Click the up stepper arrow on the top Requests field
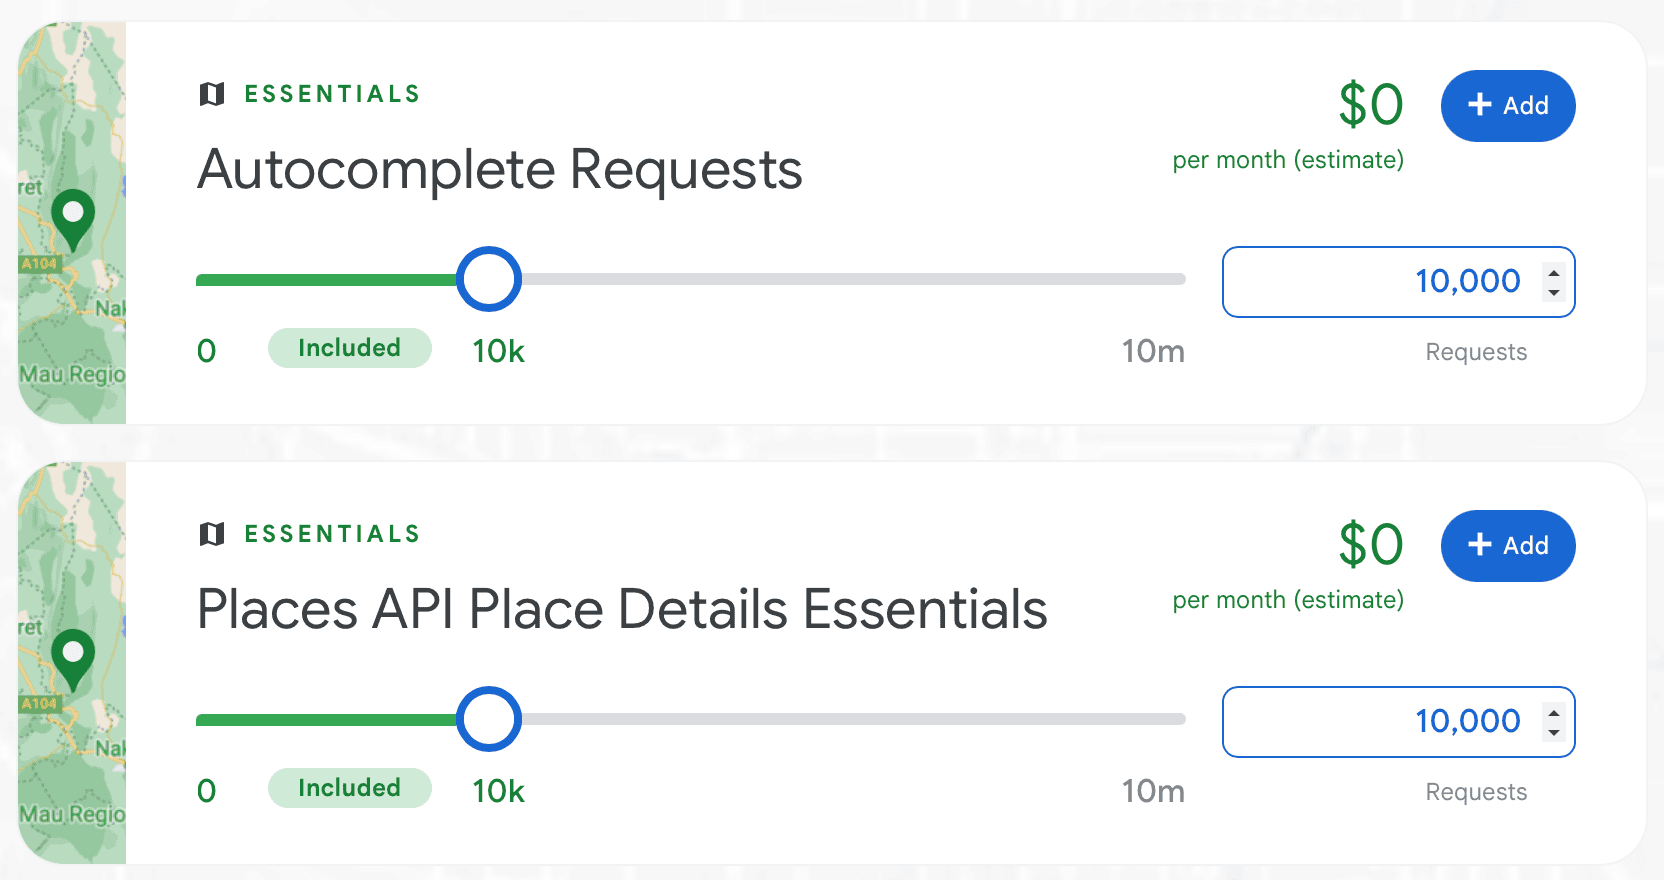Viewport: 1664px width, 880px height. (x=1553, y=272)
